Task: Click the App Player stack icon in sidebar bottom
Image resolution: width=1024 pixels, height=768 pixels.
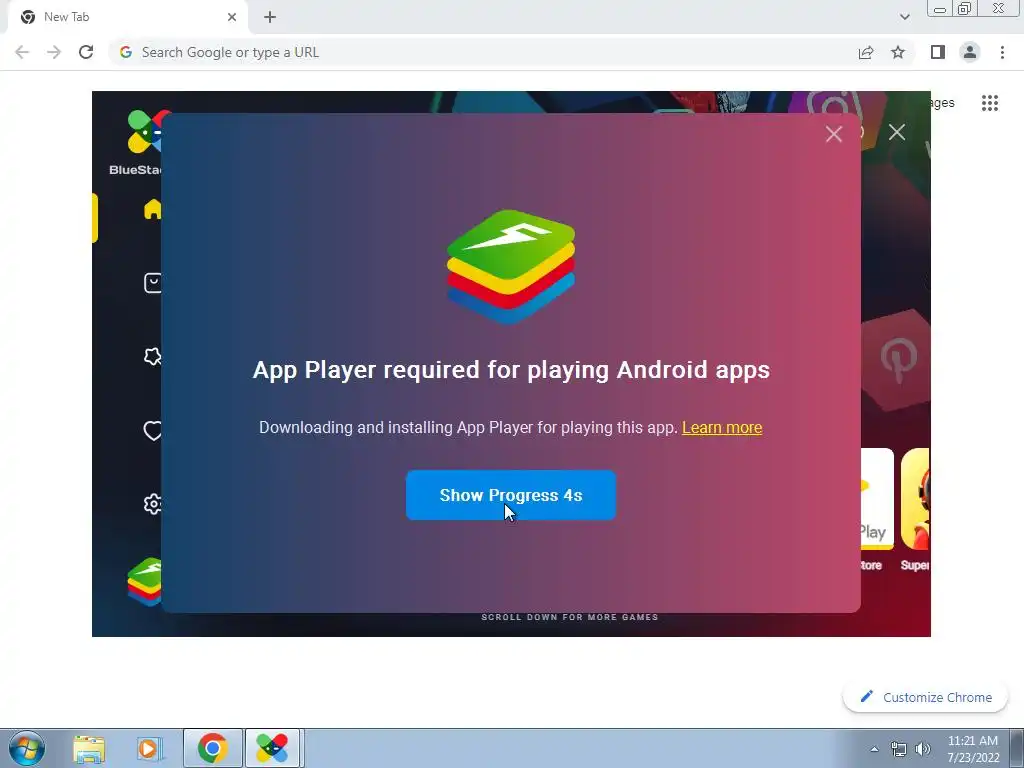Action: coord(145,581)
